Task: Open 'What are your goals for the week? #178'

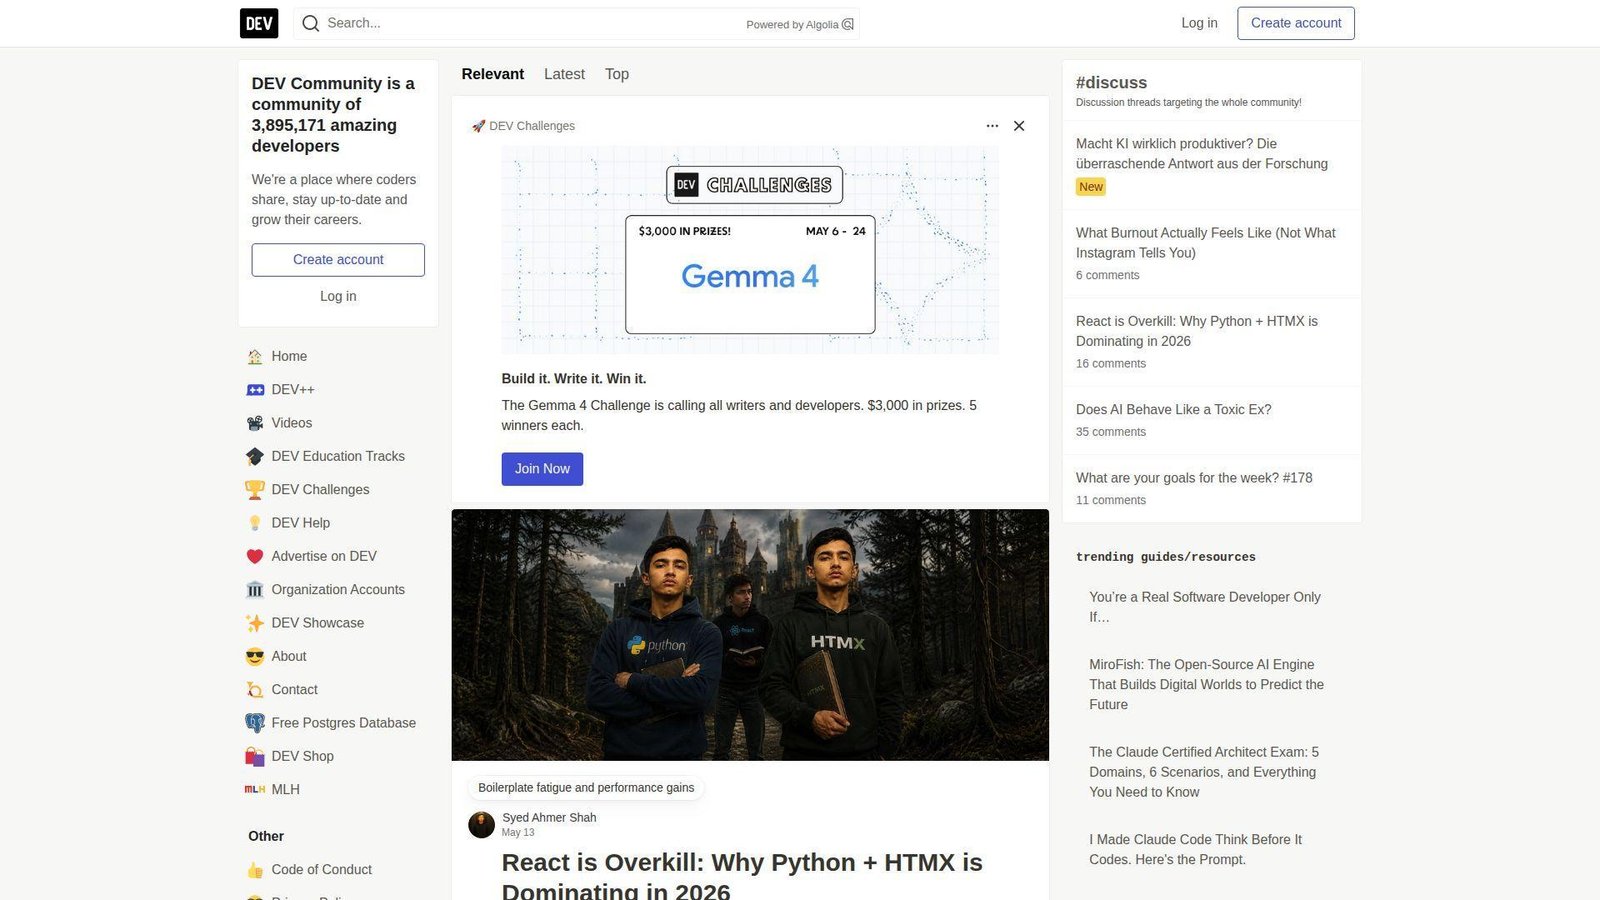Action: (1194, 478)
